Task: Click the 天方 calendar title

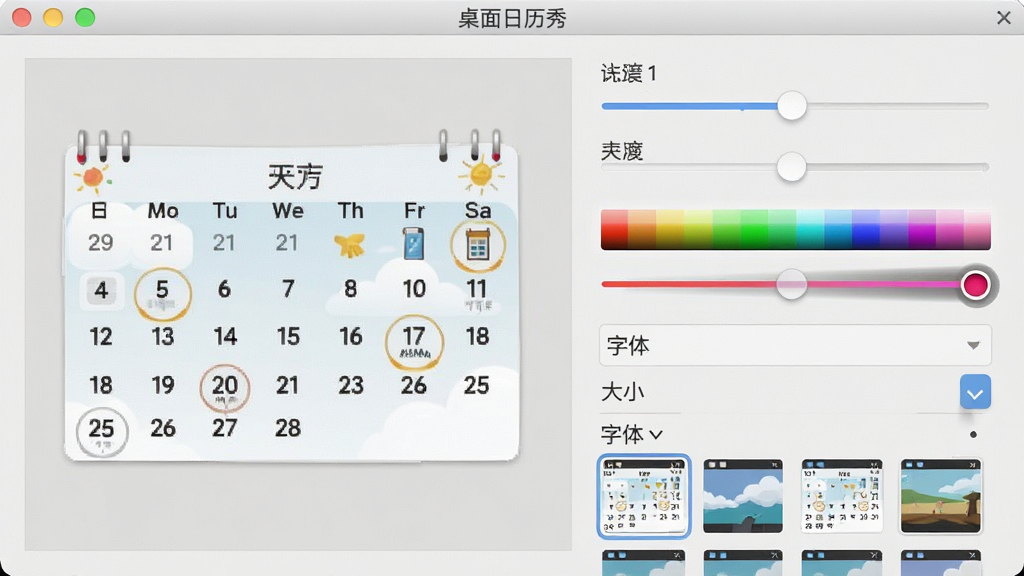Action: [x=295, y=176]
